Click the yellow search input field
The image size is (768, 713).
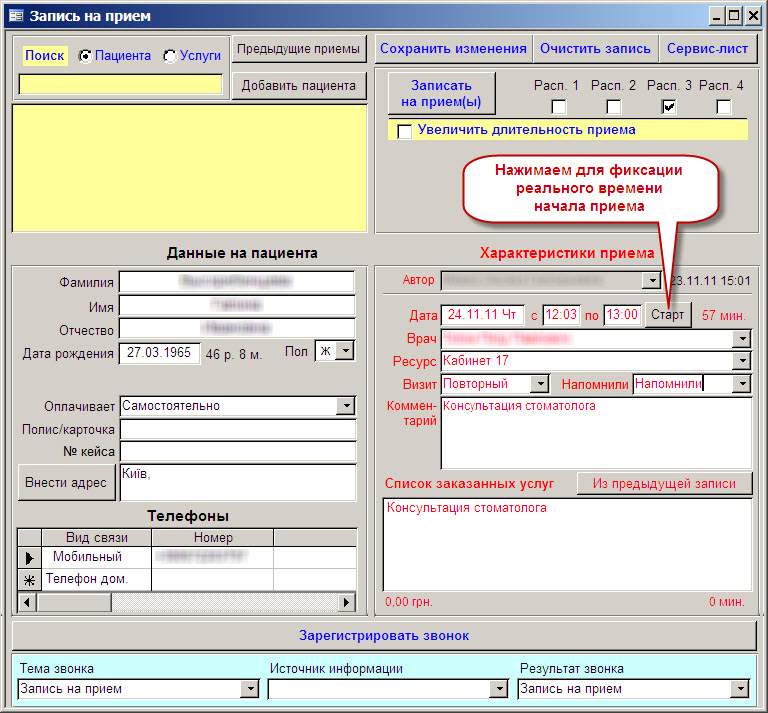tap(120, 84)
